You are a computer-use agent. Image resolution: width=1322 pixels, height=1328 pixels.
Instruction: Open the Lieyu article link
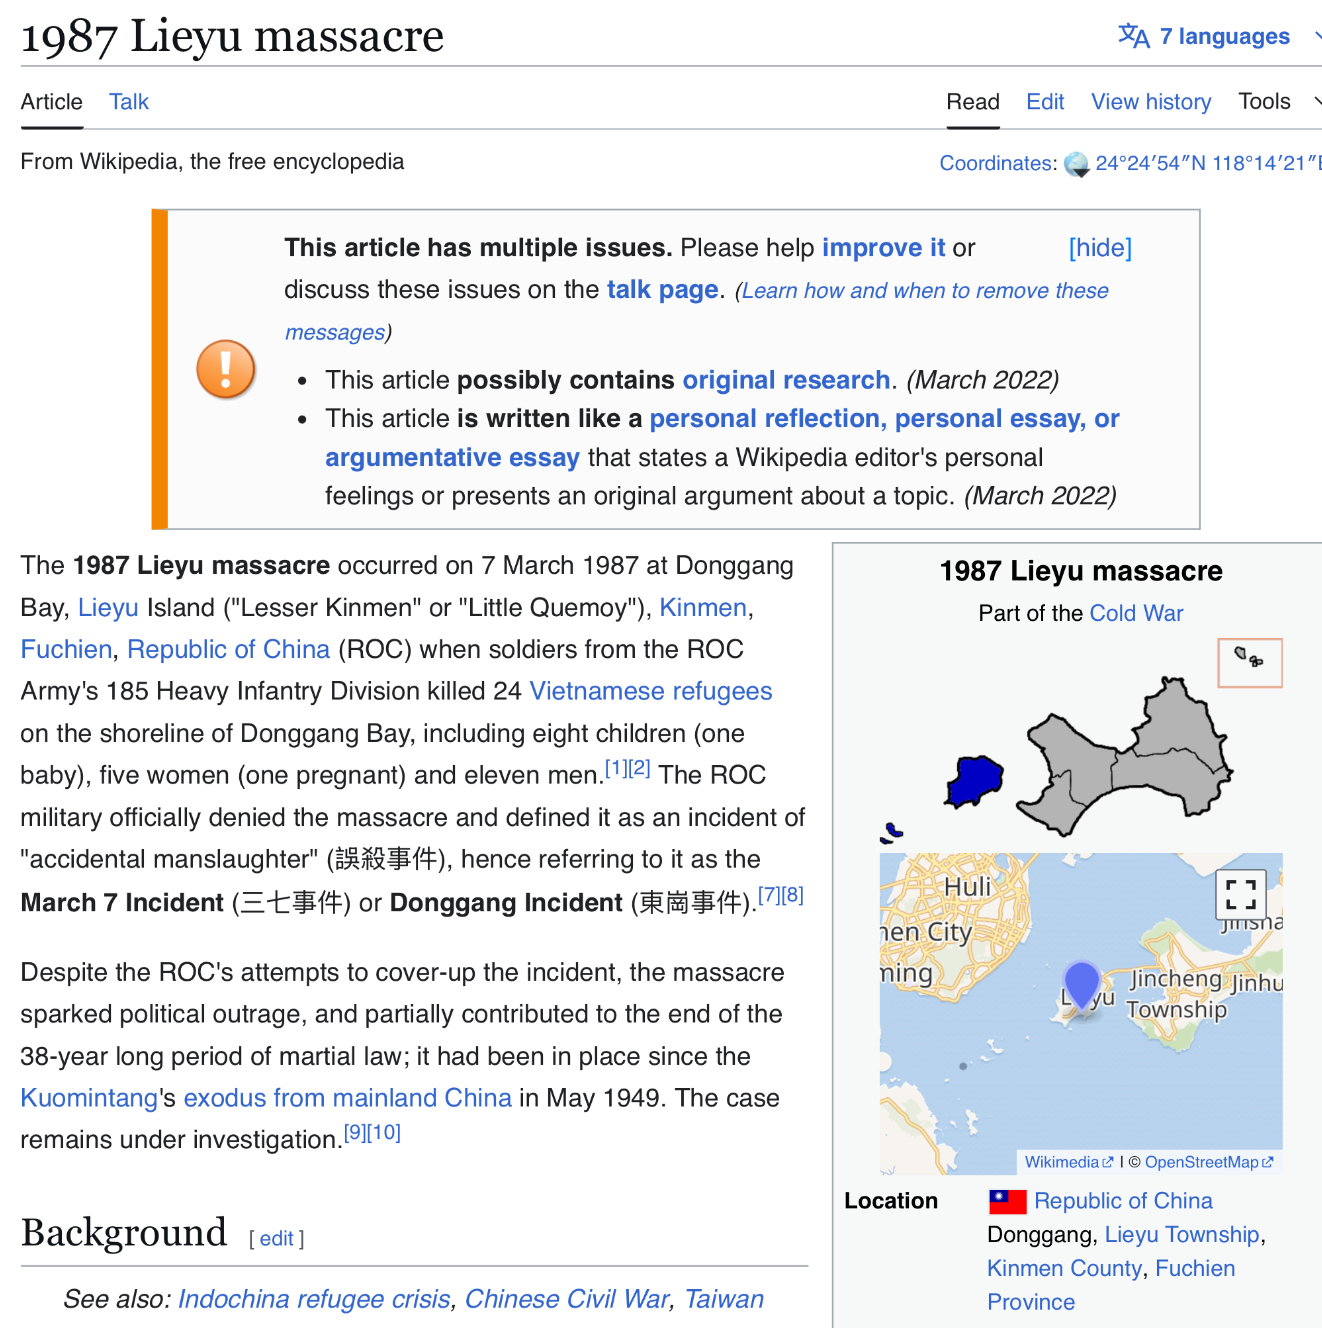(108, 607)
